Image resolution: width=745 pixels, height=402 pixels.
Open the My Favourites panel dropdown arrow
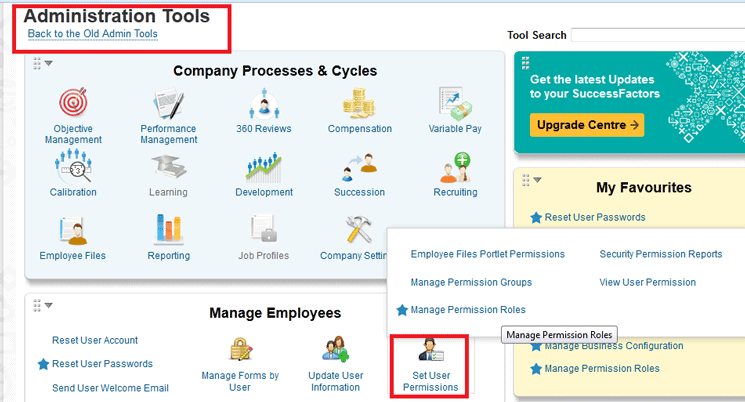pos(537,180)
